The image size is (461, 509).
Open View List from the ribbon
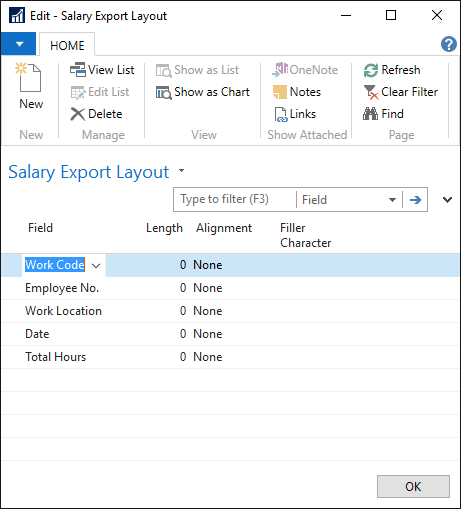click(102, 70)
